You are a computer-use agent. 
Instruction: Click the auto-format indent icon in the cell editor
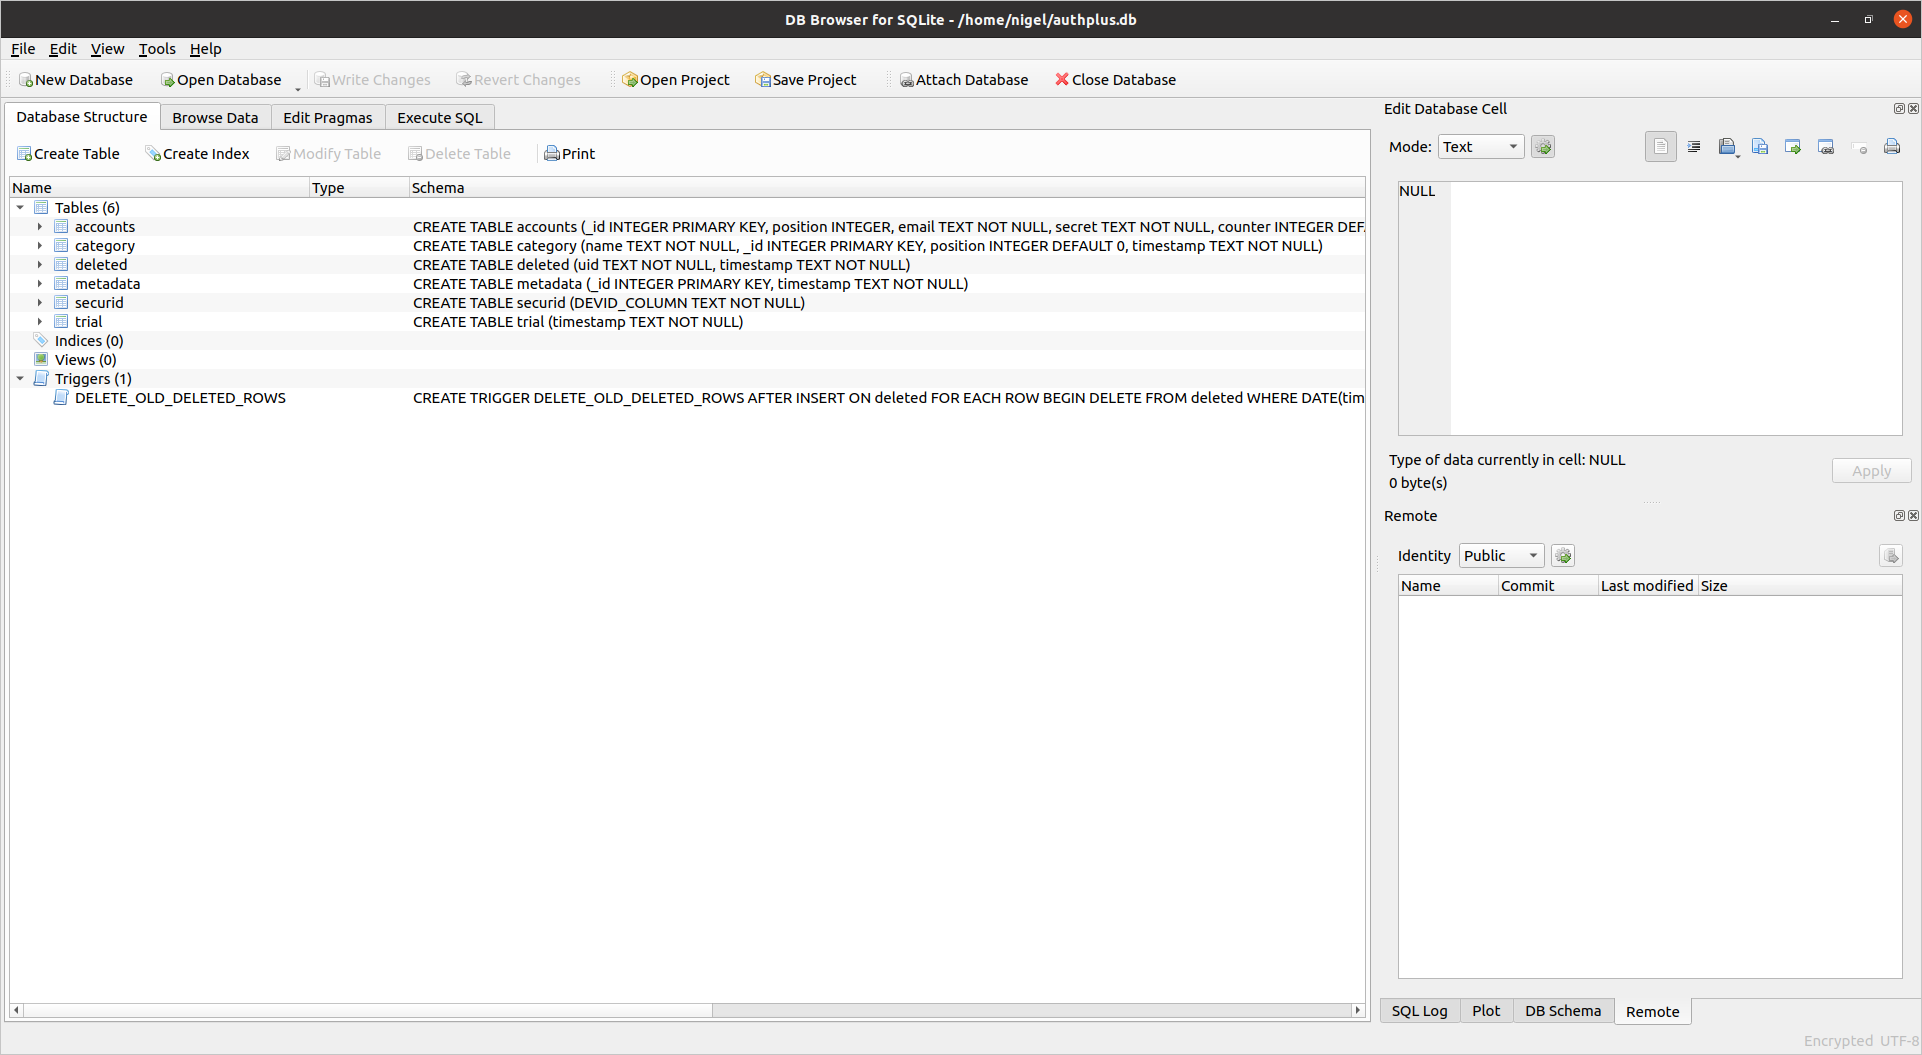(x=1694, y=147)
